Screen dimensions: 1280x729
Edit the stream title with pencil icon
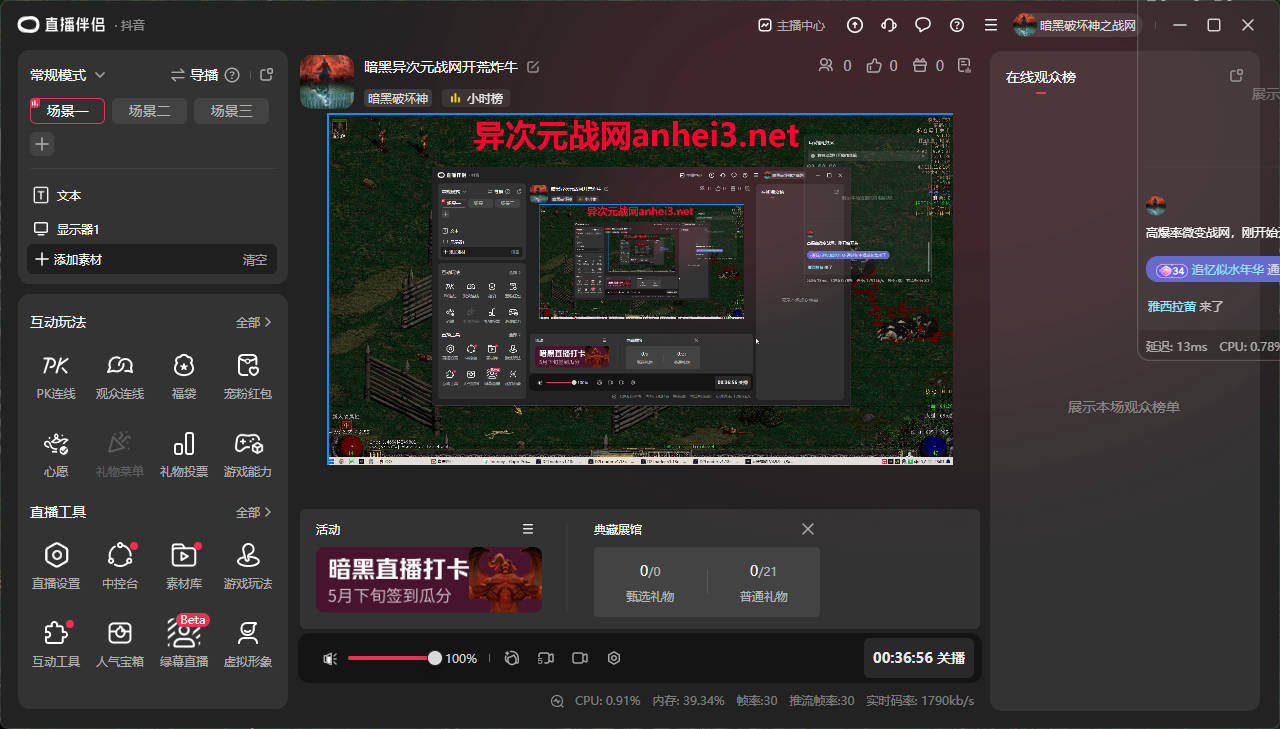533,67
